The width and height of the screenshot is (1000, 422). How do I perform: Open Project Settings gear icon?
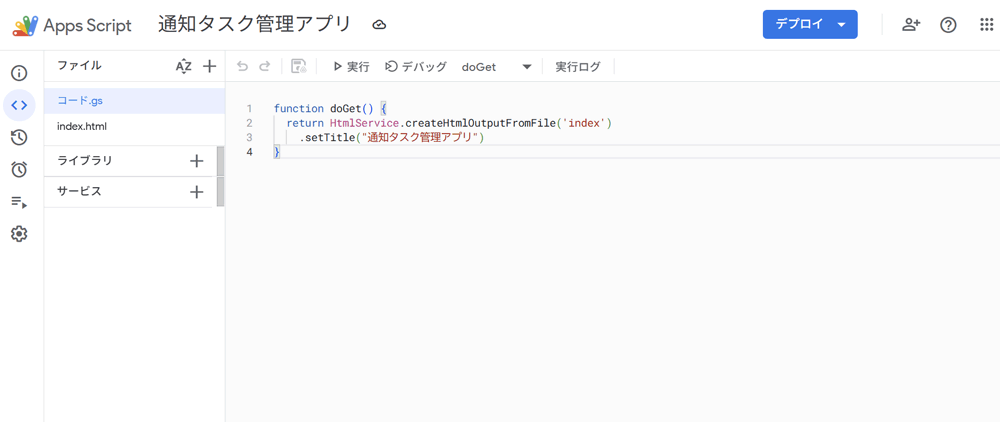click(x=19, y=234)
